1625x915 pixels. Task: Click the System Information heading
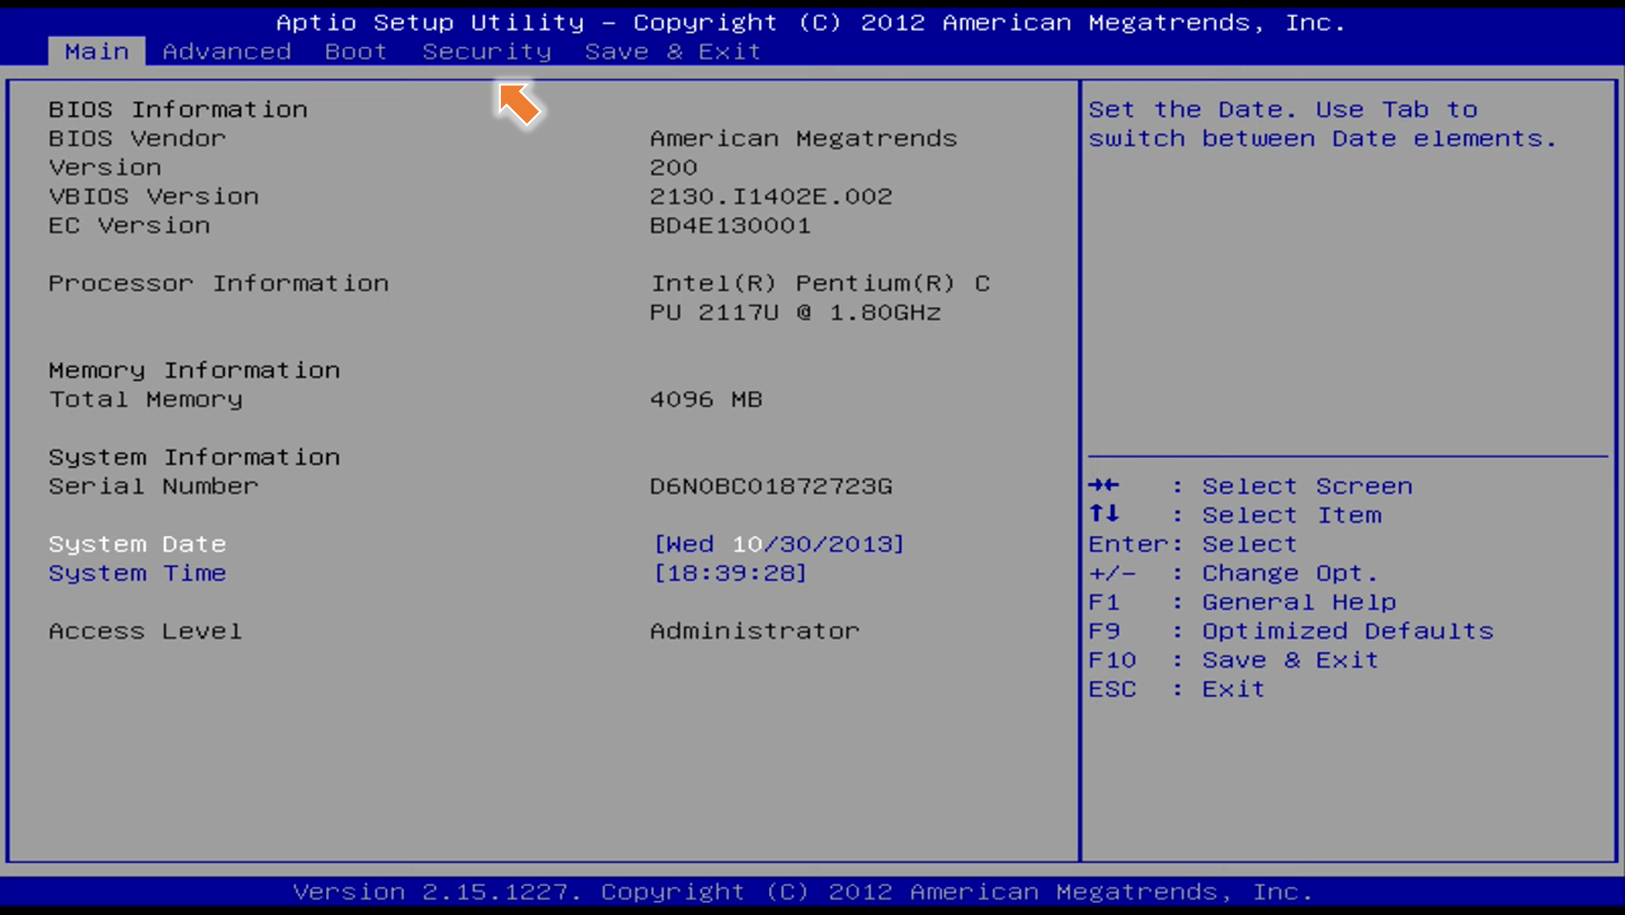[194, 457]
